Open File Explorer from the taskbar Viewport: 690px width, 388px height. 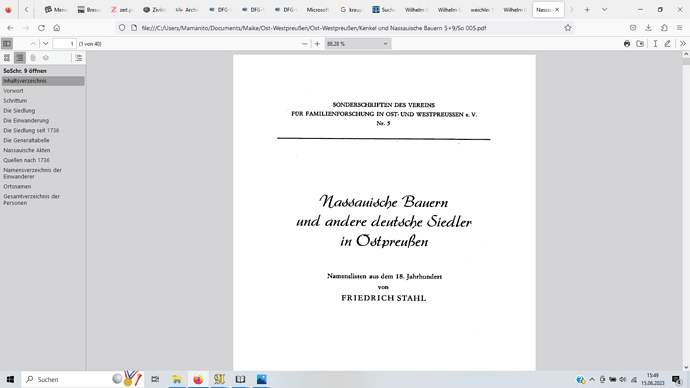point(177,379)
